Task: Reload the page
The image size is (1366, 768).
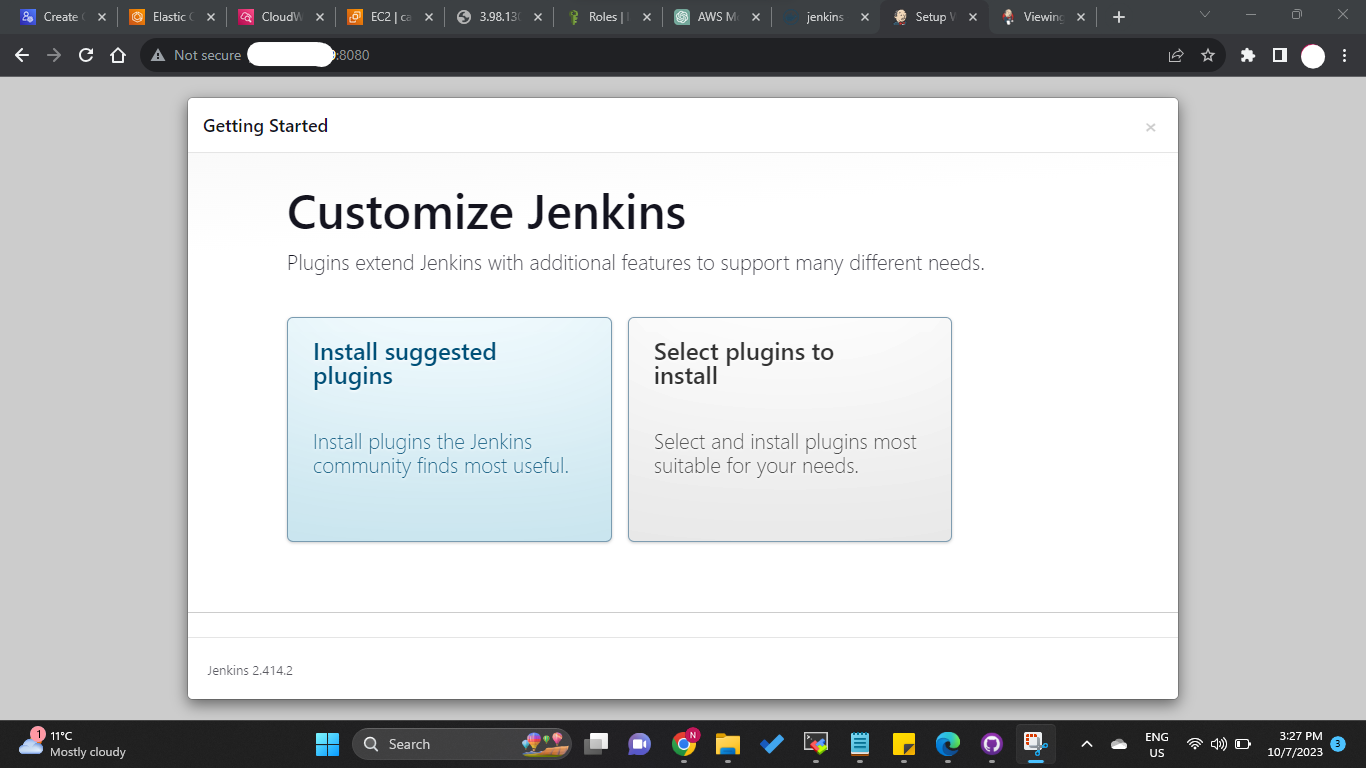Action: pyautogui.click(x=85, y=55)
